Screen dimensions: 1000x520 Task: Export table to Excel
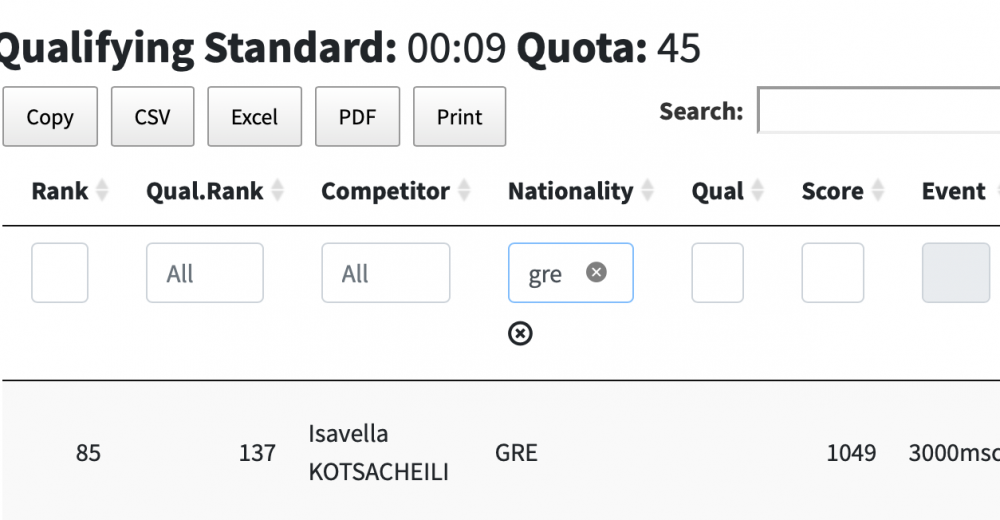coord(254,117)
